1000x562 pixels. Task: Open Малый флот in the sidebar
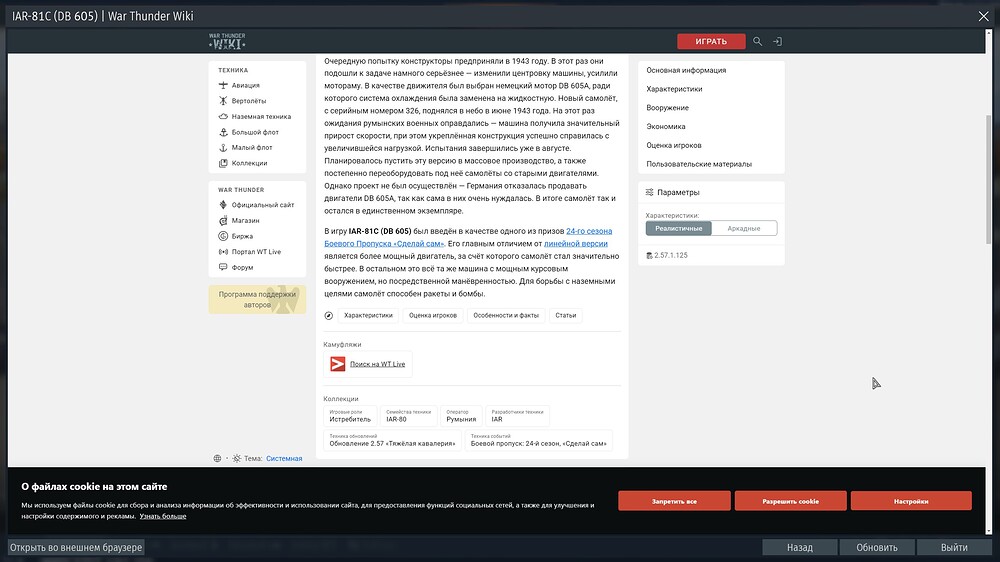pos(252,147)
